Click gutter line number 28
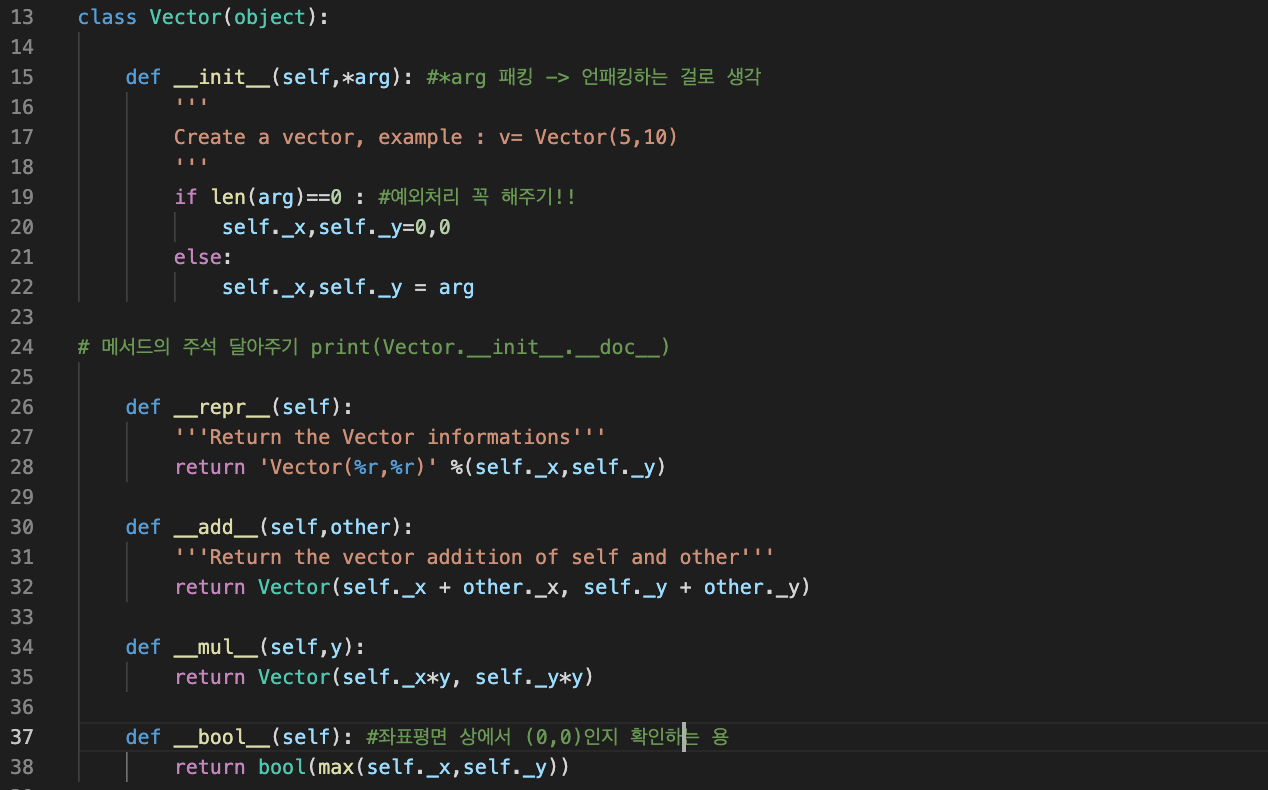The width and height of the screenshot is (1268, 790). (x=22, y=467)
